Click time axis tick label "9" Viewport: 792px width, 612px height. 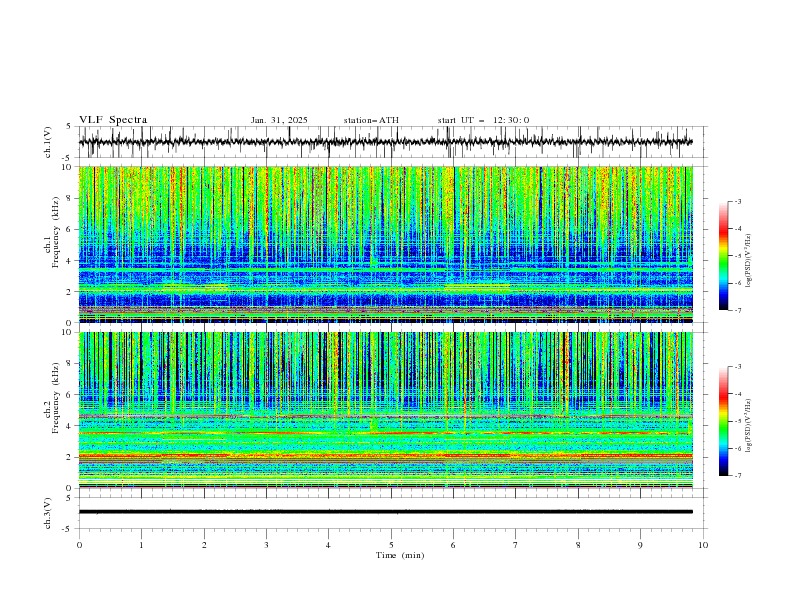tap(640, 545)
